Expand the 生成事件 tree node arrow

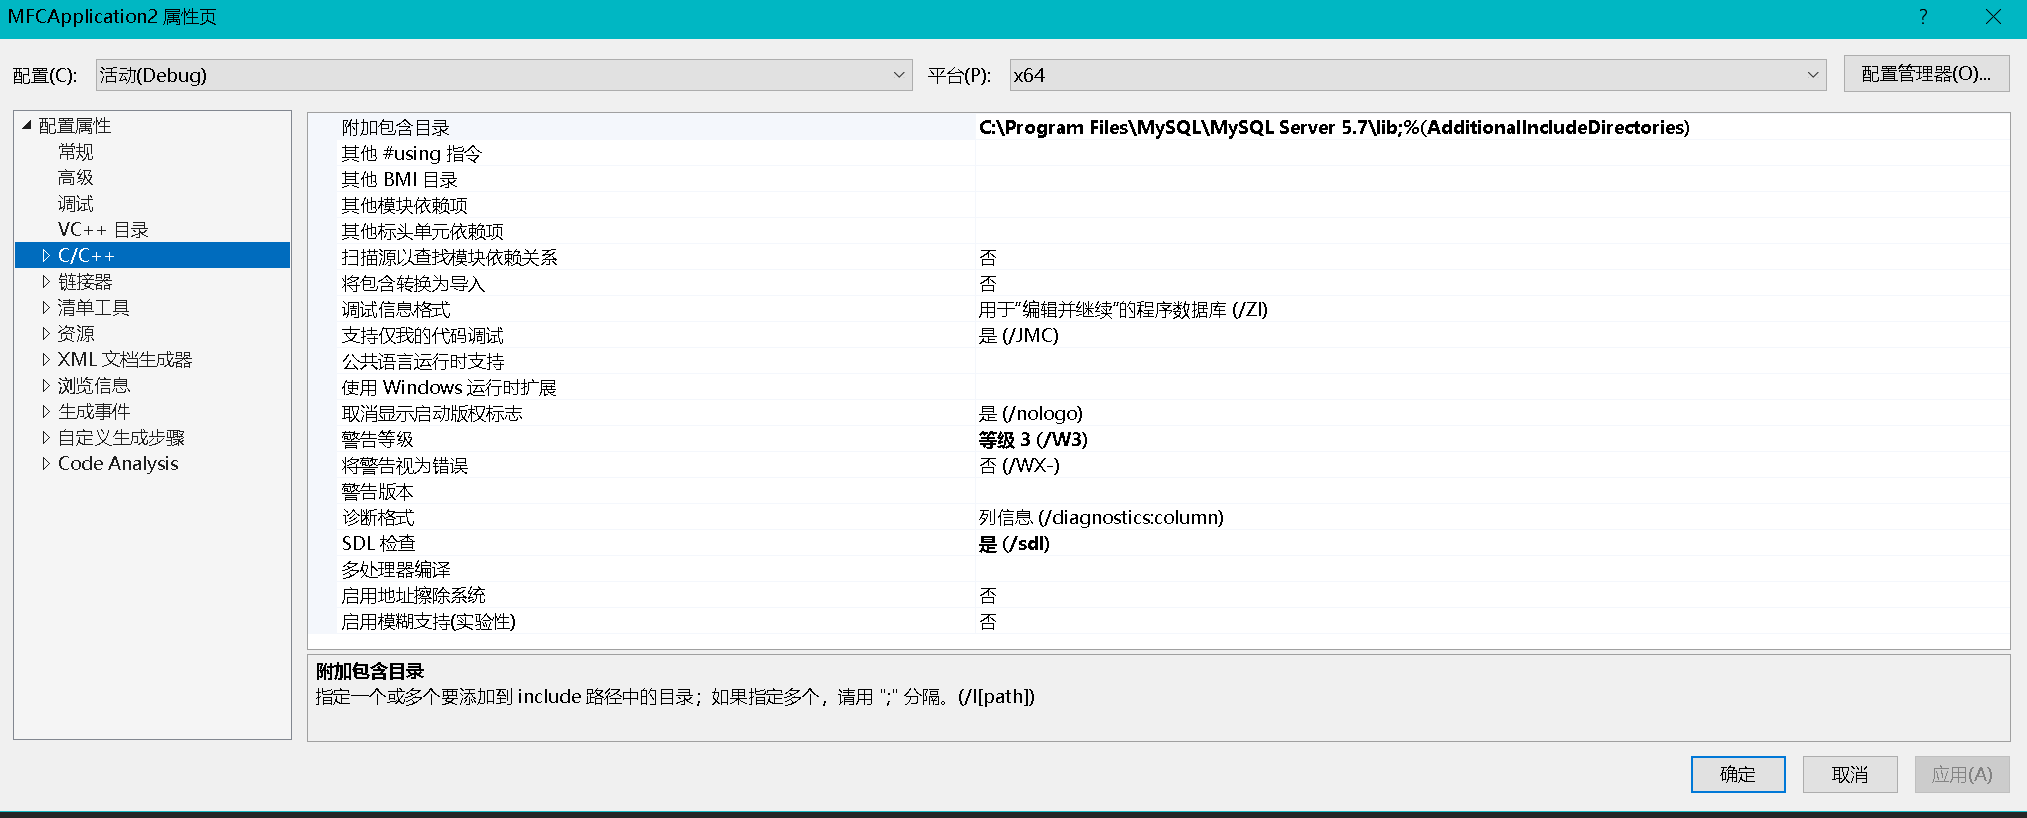46,412
